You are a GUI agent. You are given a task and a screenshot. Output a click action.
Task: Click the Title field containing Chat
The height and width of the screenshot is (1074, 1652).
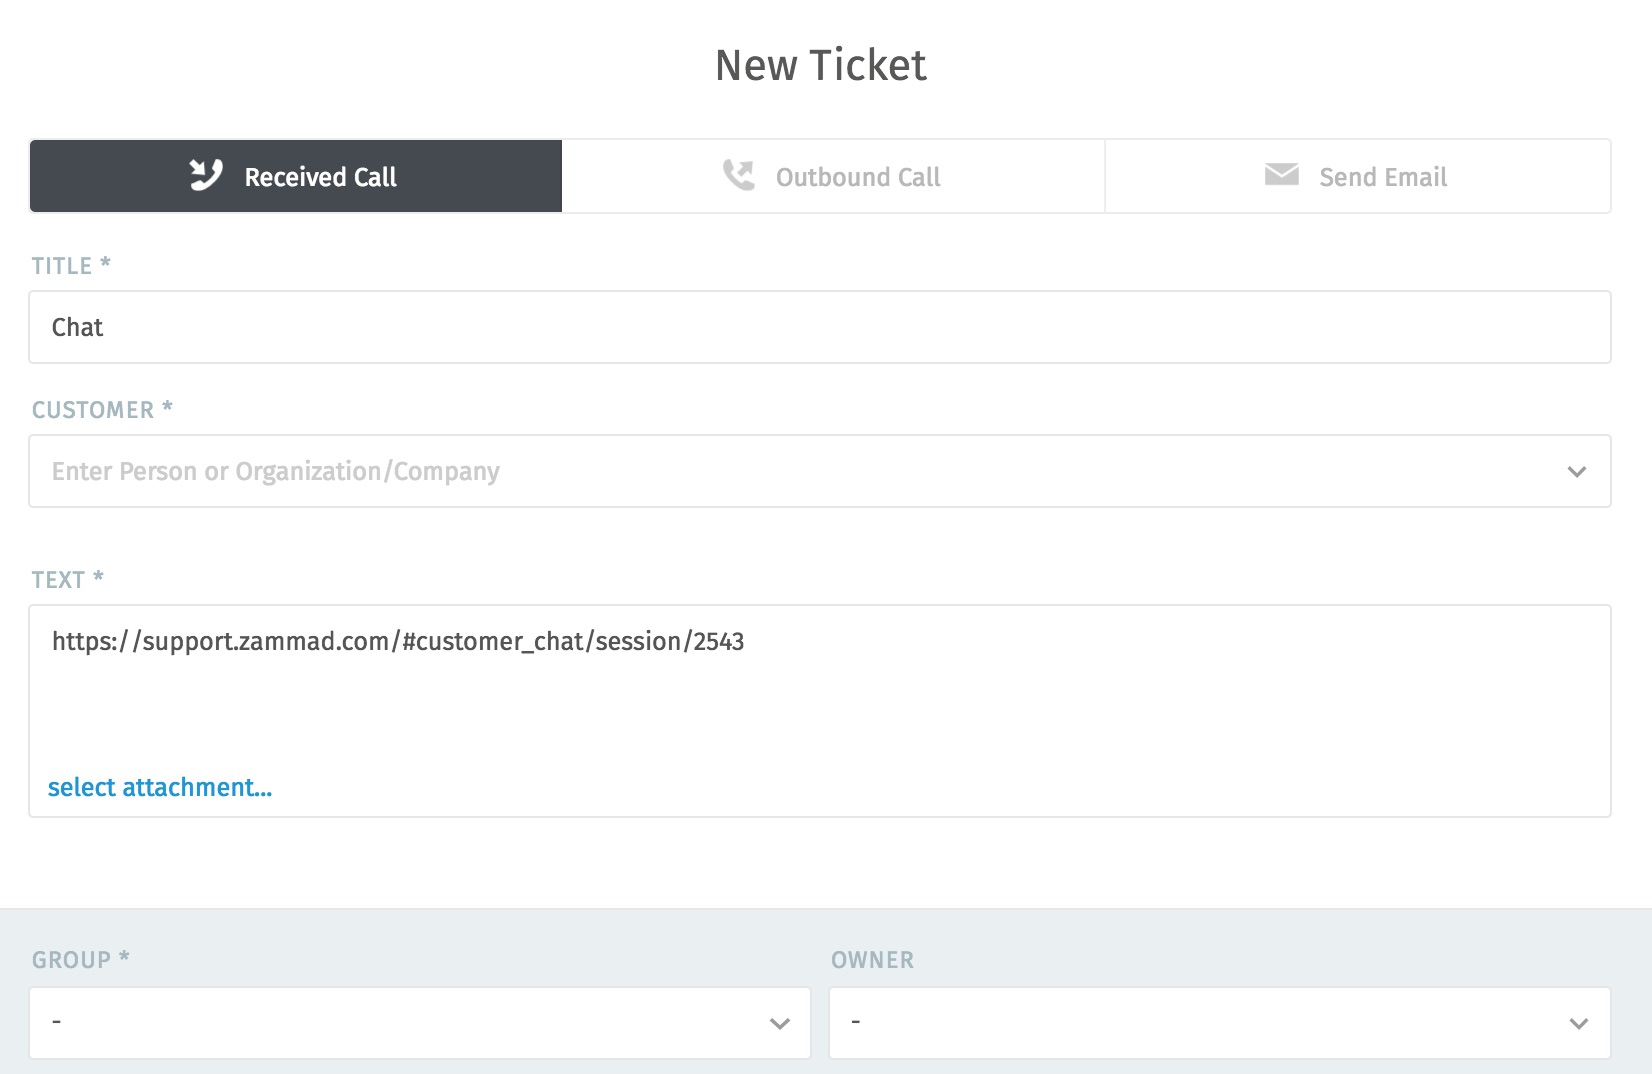click(400, 327)
